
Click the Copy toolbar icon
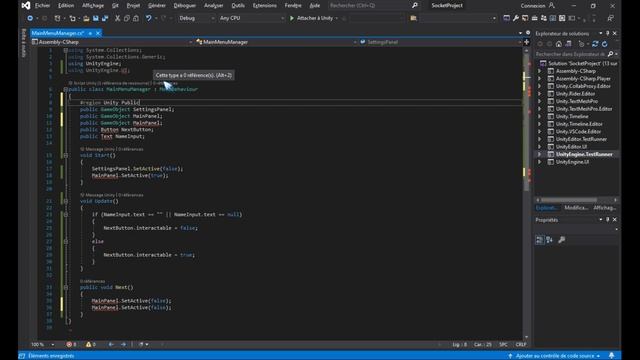tap(127, 18)
